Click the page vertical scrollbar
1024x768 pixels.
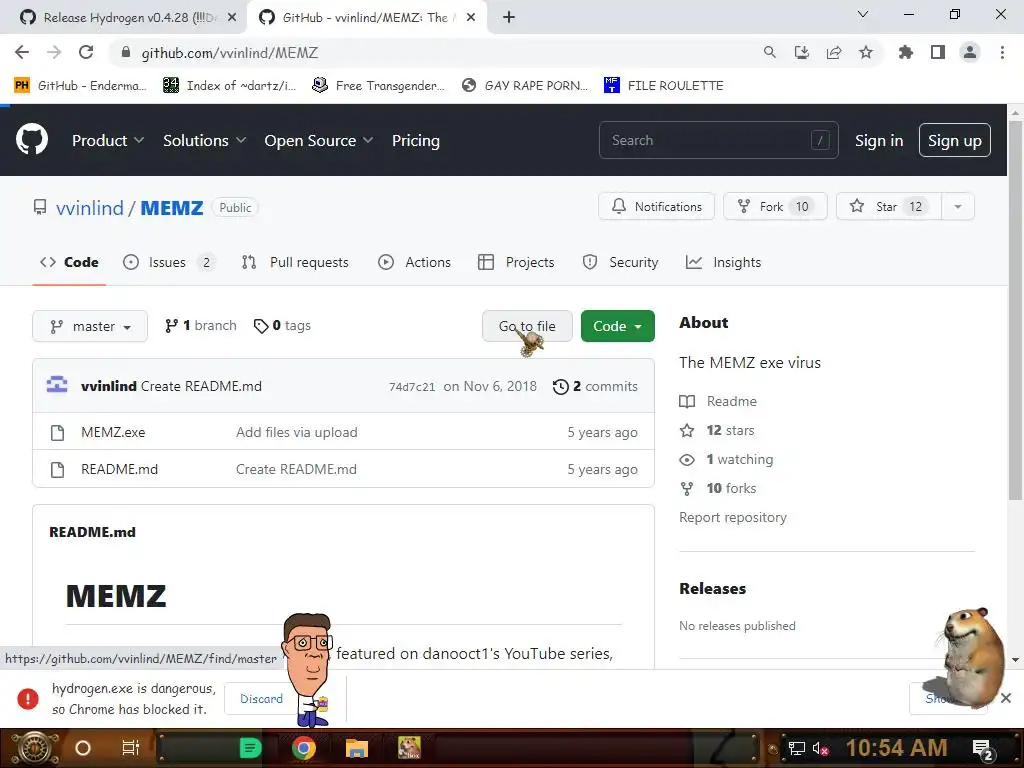[1015, 310]
